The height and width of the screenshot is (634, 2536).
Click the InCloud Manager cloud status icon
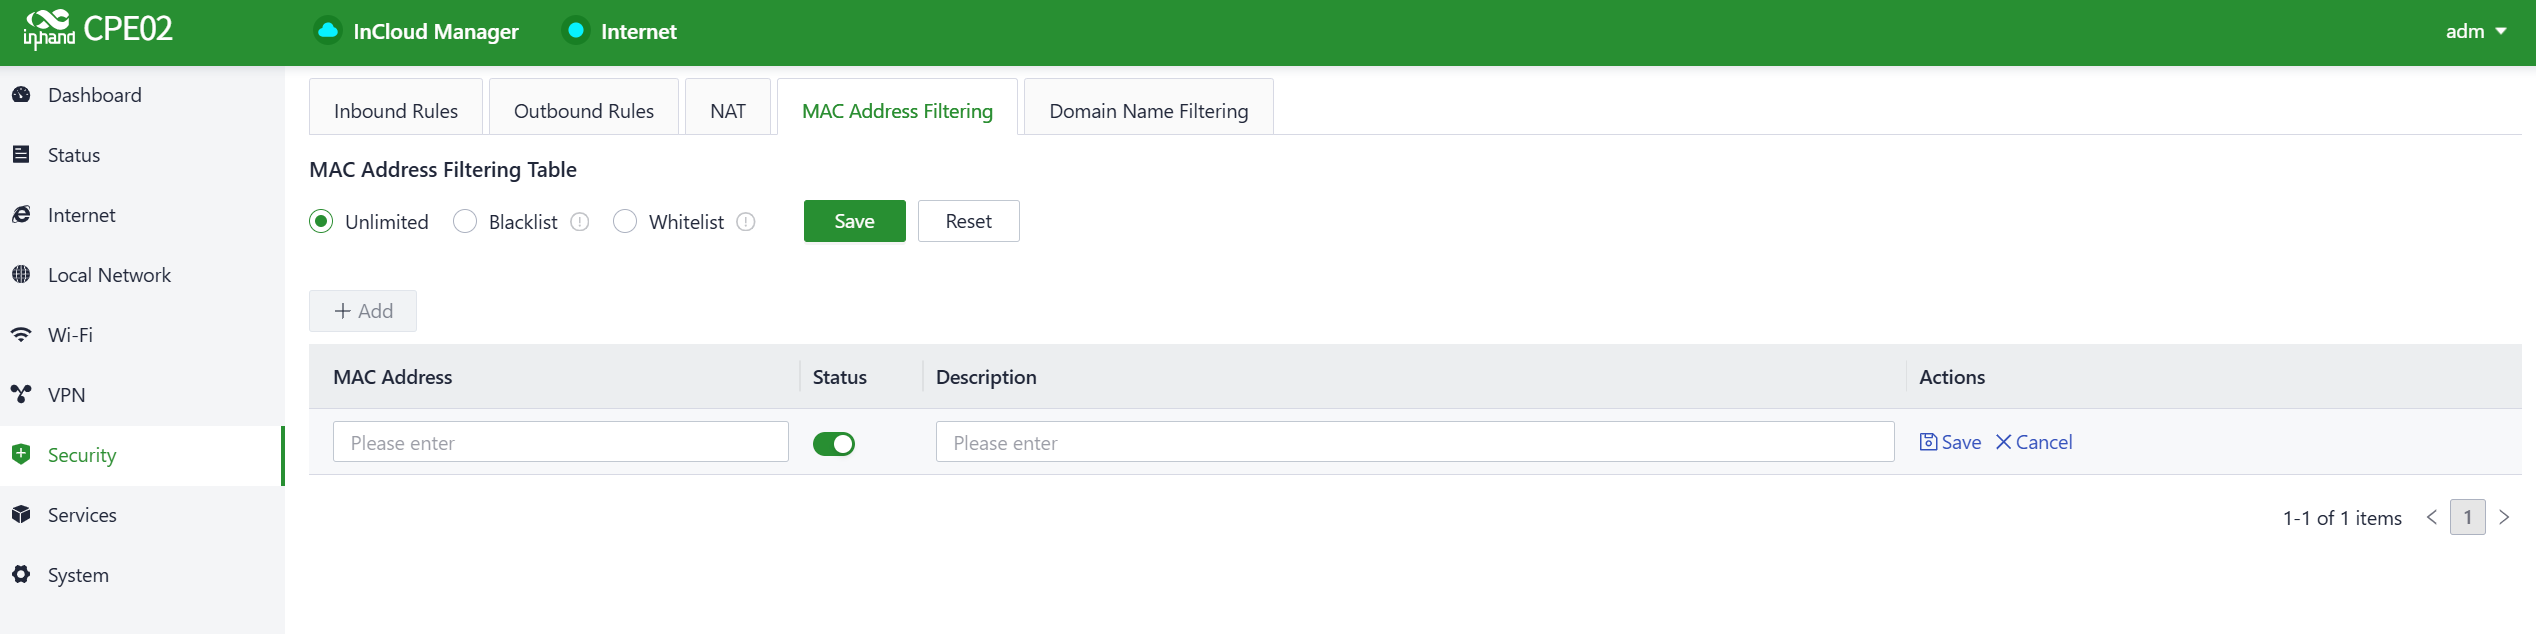click(327, 31)
